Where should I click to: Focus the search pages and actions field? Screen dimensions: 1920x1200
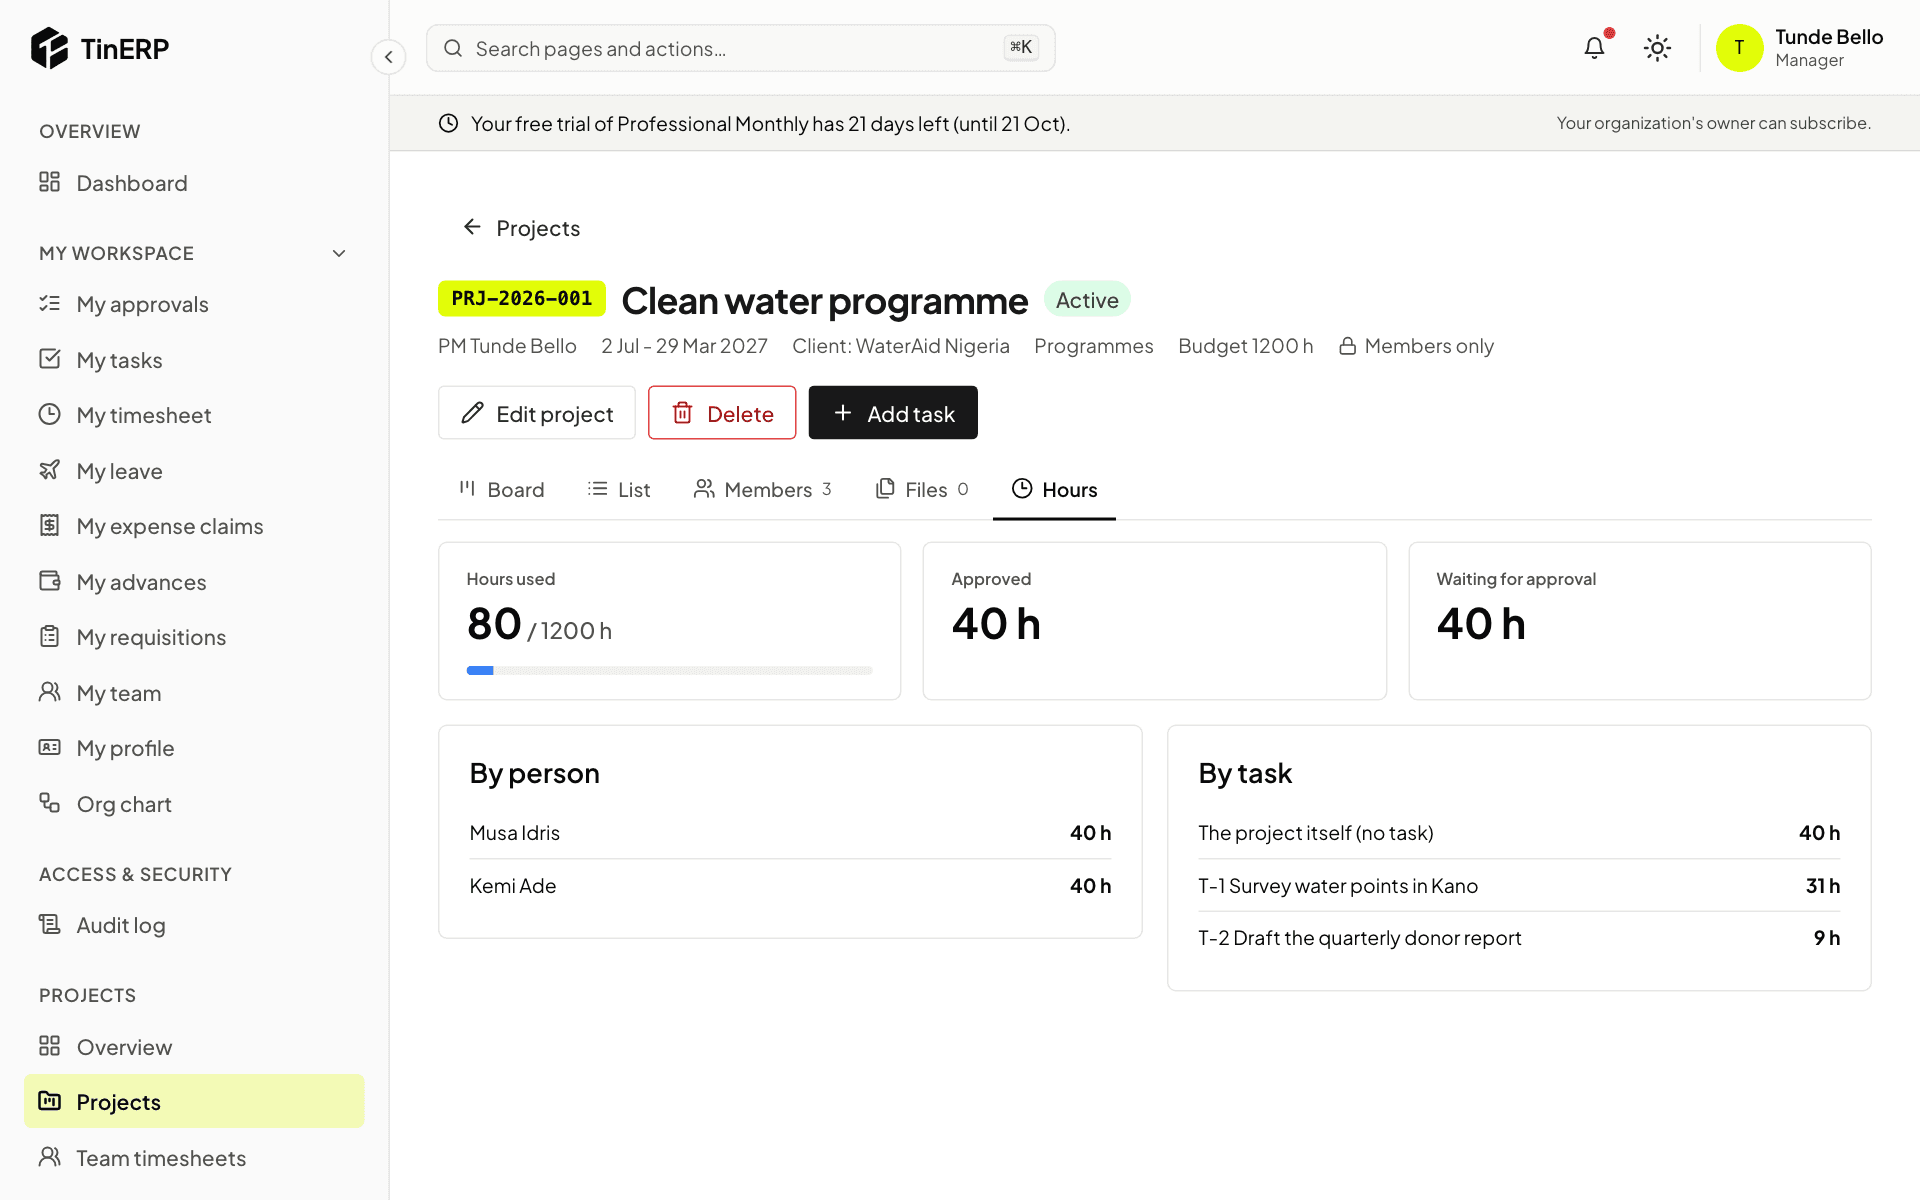[x=740, y=48]
